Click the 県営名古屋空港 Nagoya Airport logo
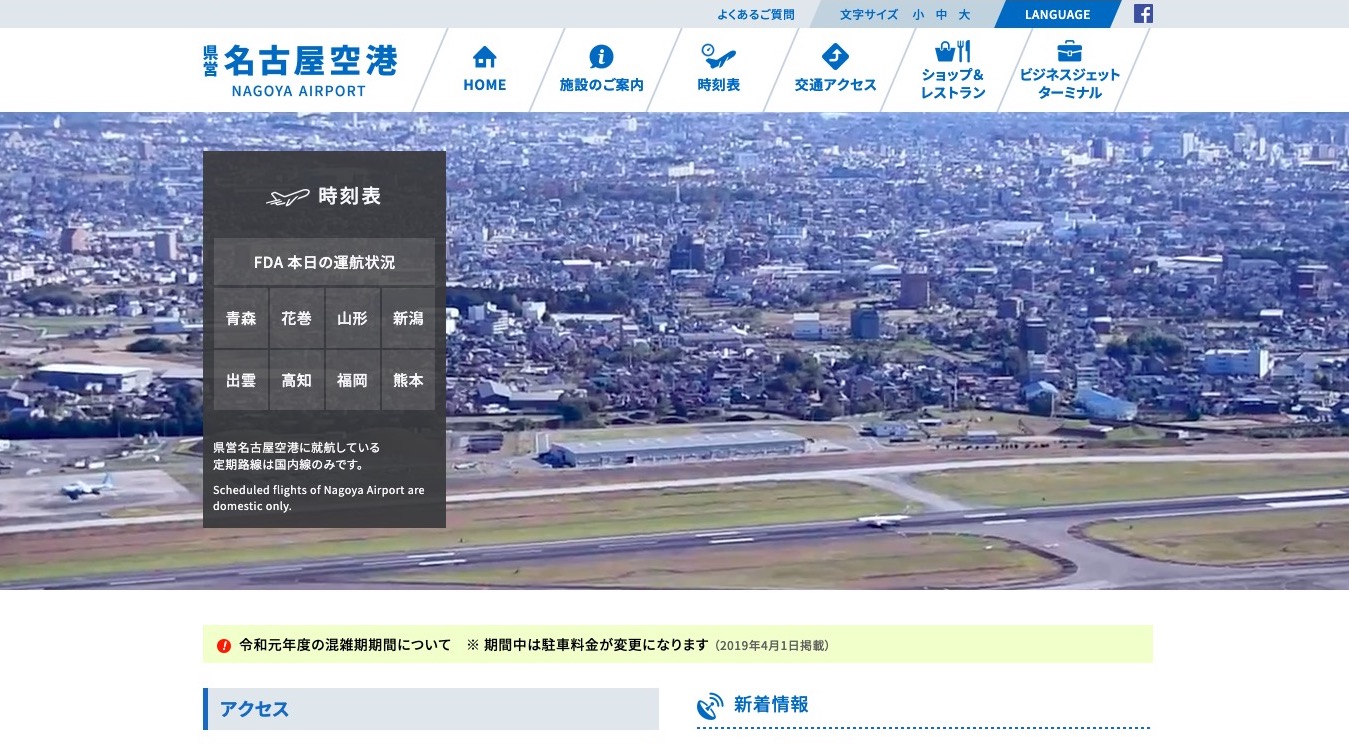This screenshot has width=1349, height=744. coord(300,70)
